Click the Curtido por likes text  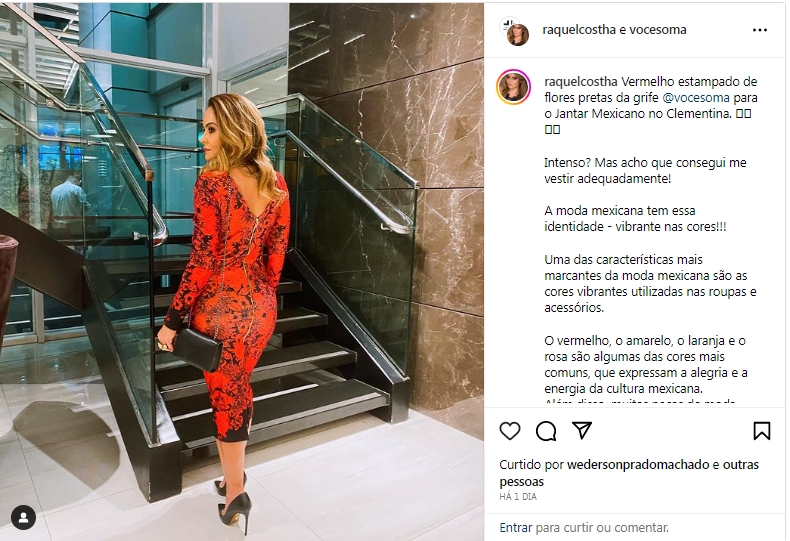pyautogui.click(x=532, y=464)
